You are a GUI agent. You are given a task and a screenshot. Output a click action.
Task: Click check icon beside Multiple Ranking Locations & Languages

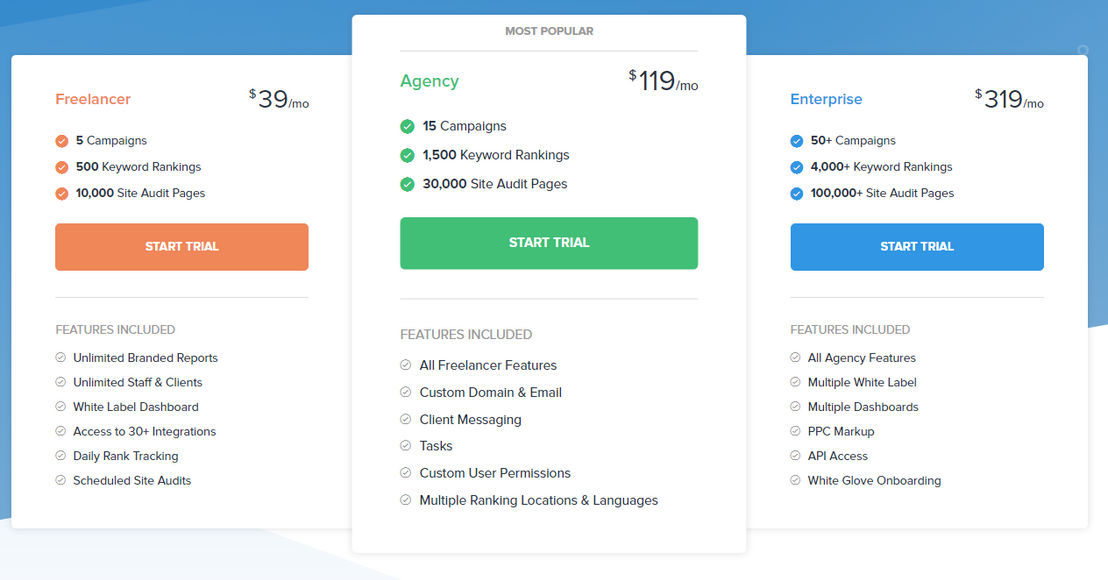tap(406, 499)
